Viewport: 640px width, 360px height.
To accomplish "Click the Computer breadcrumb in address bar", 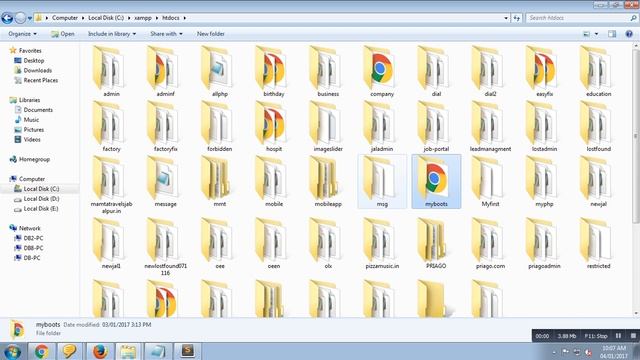I will (x=65, y=18).
